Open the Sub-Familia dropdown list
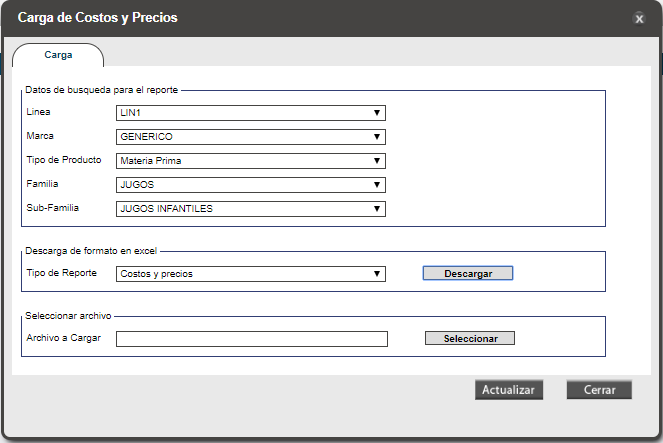The height and width of the screenshot is (443, 663). click(x=250, y=208)
